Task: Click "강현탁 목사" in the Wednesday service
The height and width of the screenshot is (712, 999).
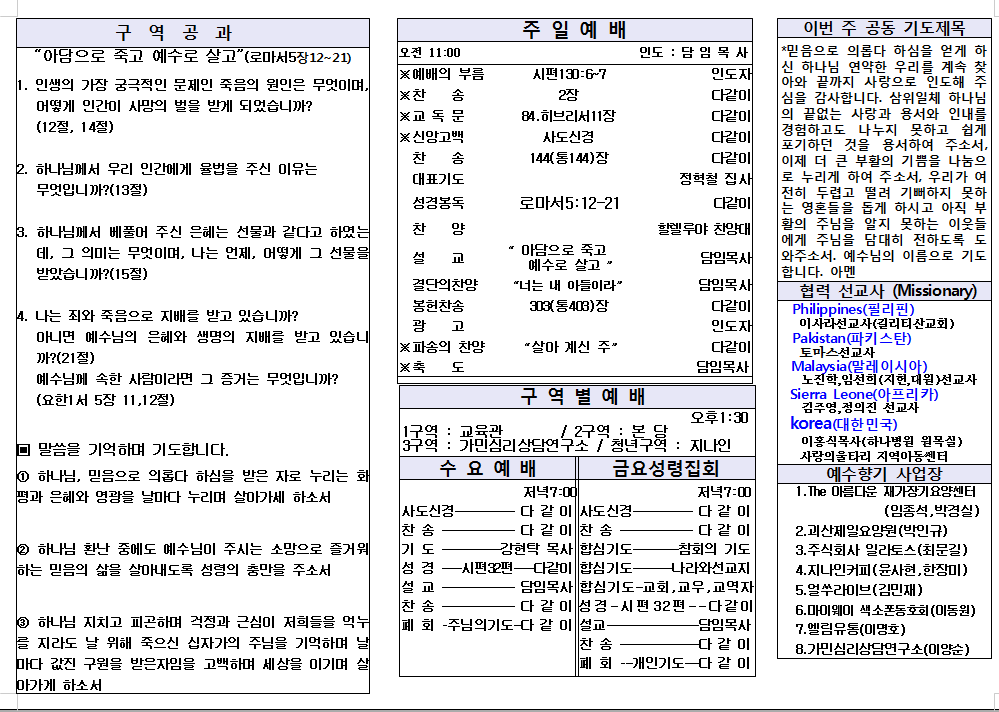Action: point(536,549)
